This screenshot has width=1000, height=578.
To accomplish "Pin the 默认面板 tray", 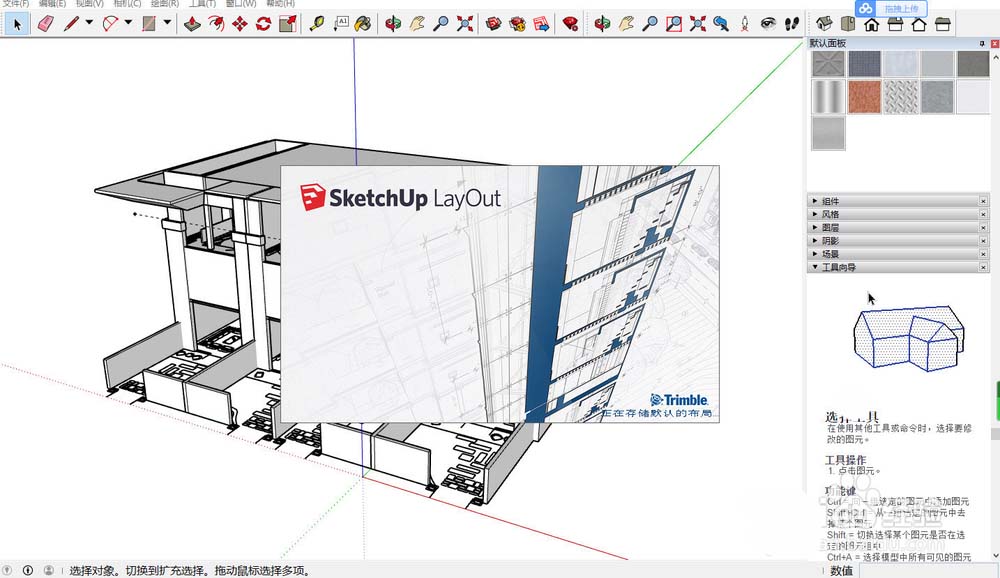I will click(x=982, y=43).
